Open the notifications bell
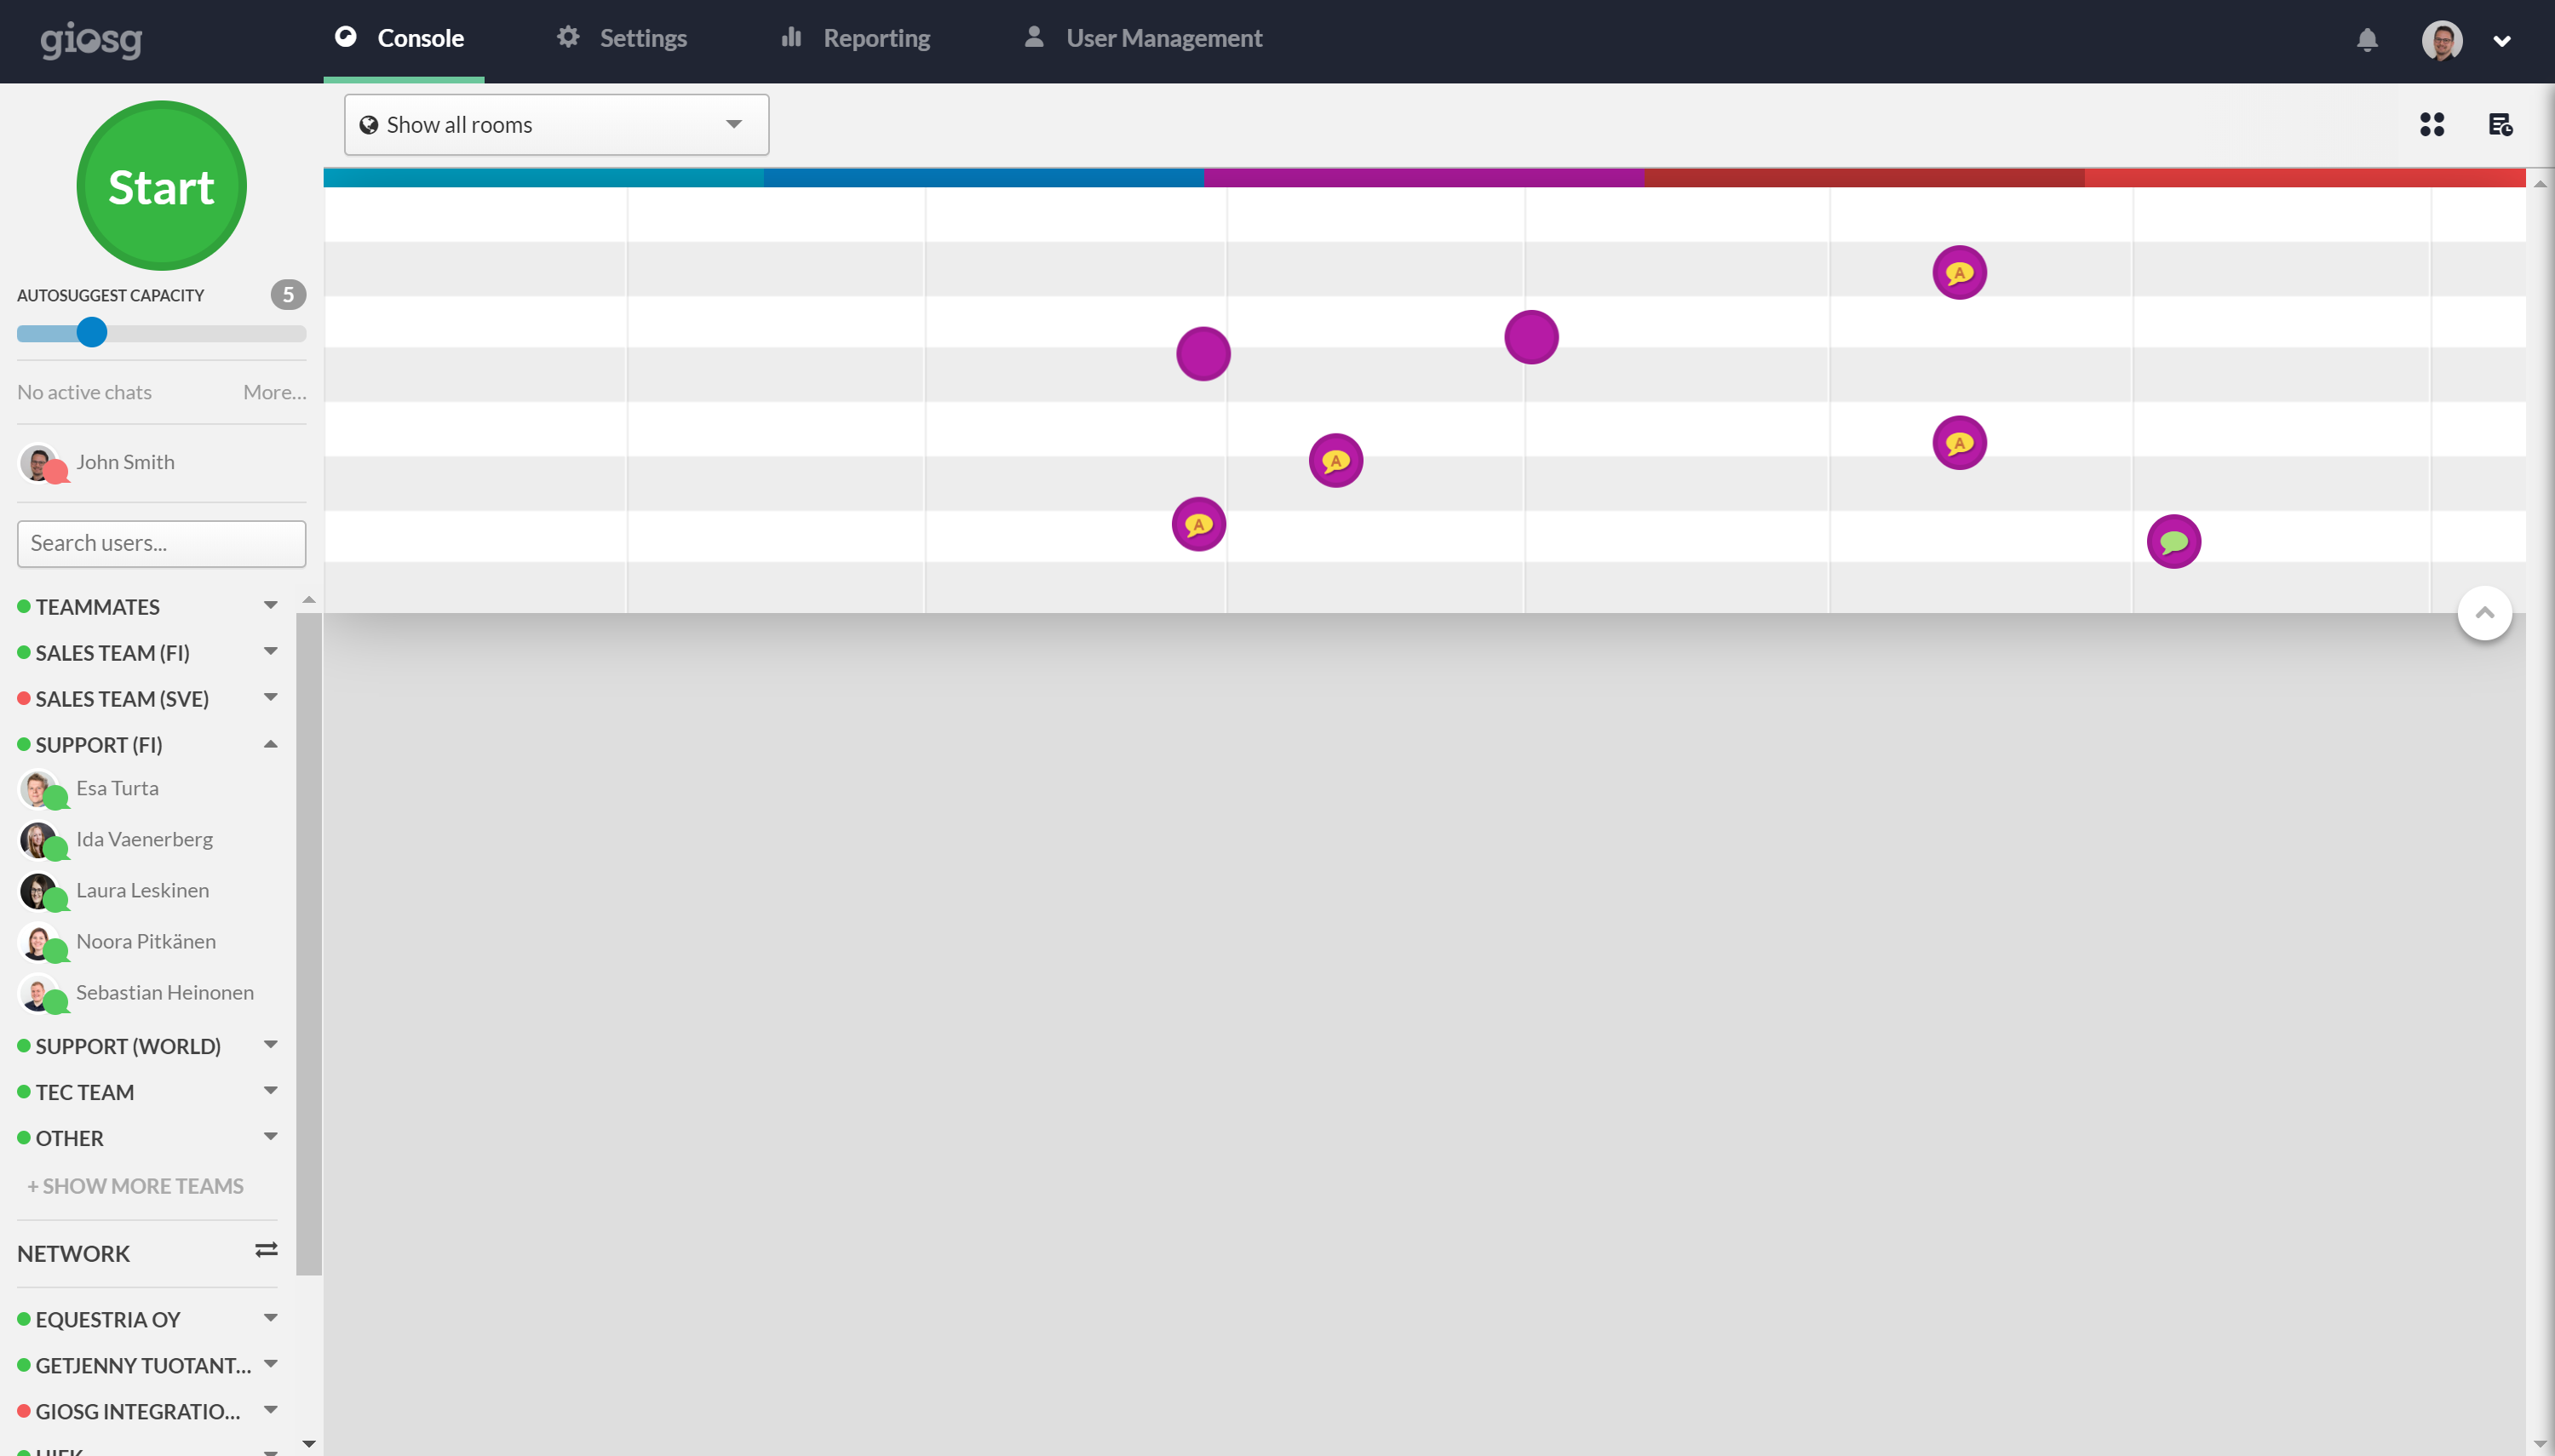 tap(2366, 40)
